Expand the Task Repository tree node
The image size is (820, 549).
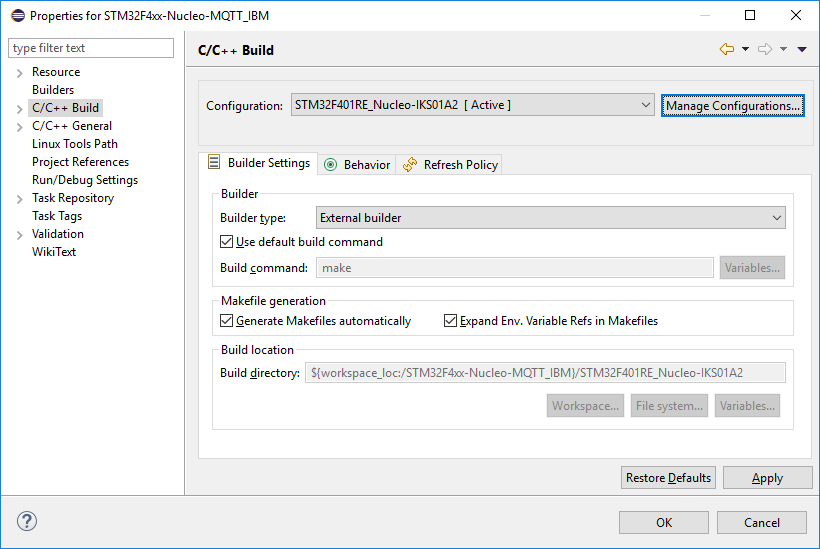coord(19,199)
